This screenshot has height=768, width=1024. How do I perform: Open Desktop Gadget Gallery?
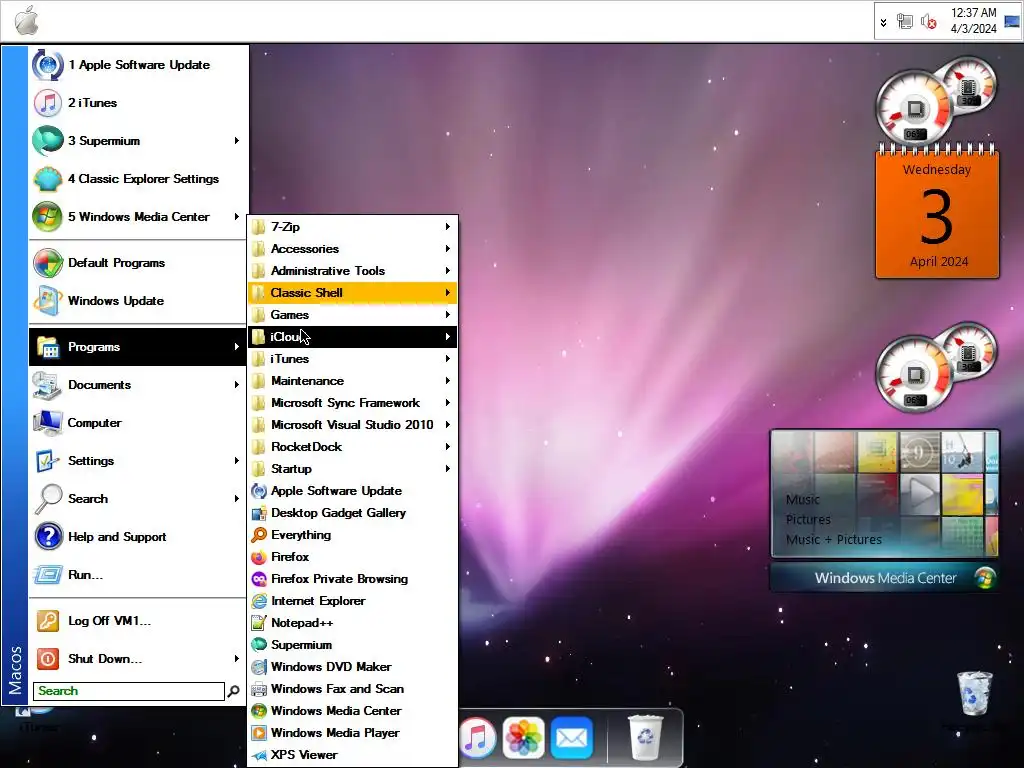click(353, 513)
